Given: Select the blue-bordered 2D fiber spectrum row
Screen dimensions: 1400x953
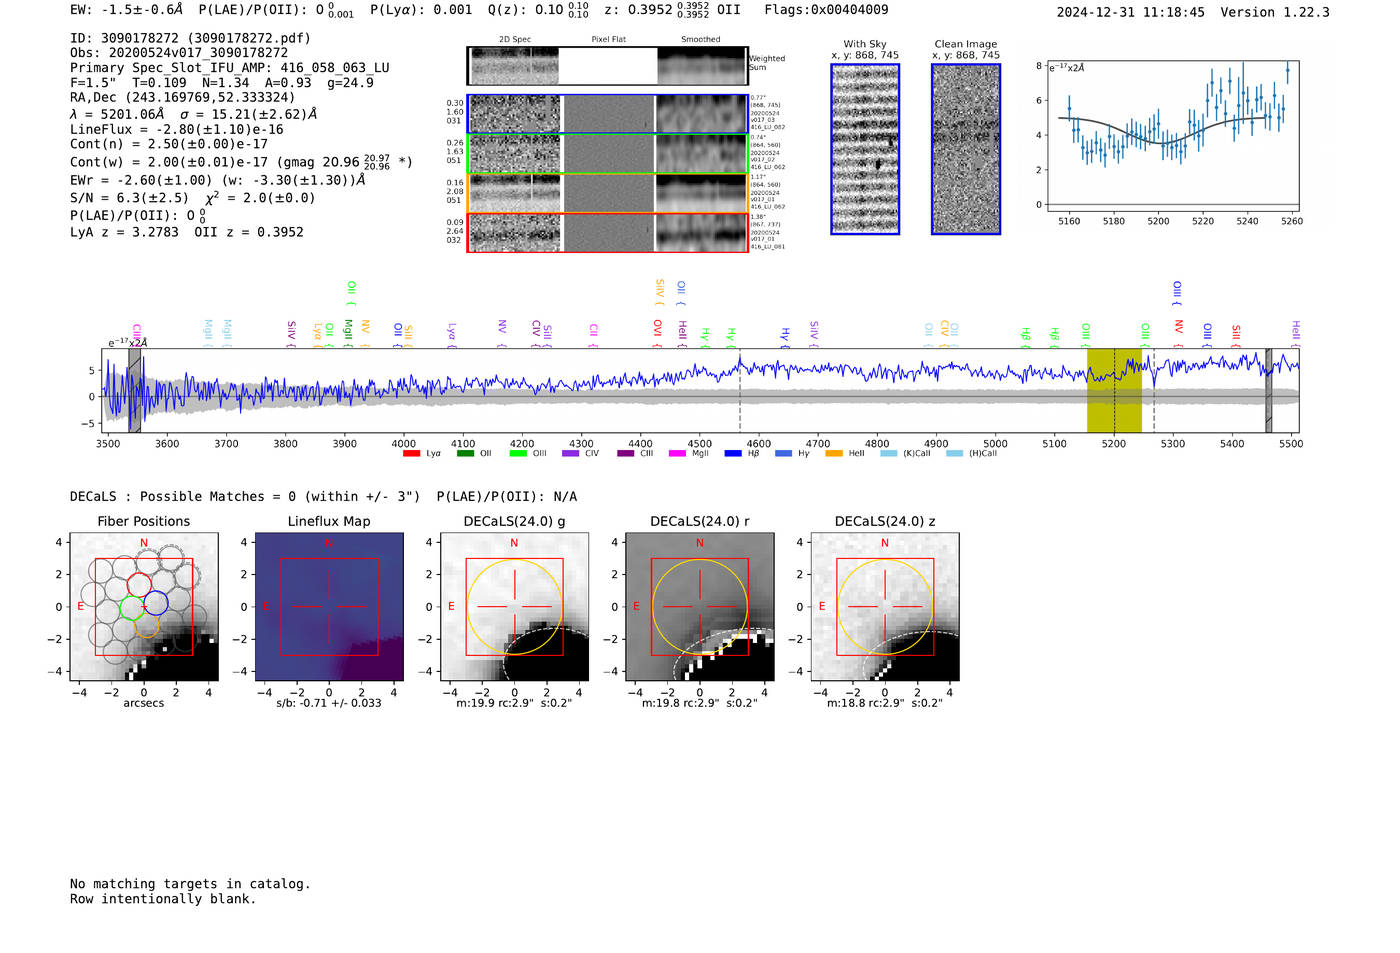Looking at the screenshot, I should [607, 114].
